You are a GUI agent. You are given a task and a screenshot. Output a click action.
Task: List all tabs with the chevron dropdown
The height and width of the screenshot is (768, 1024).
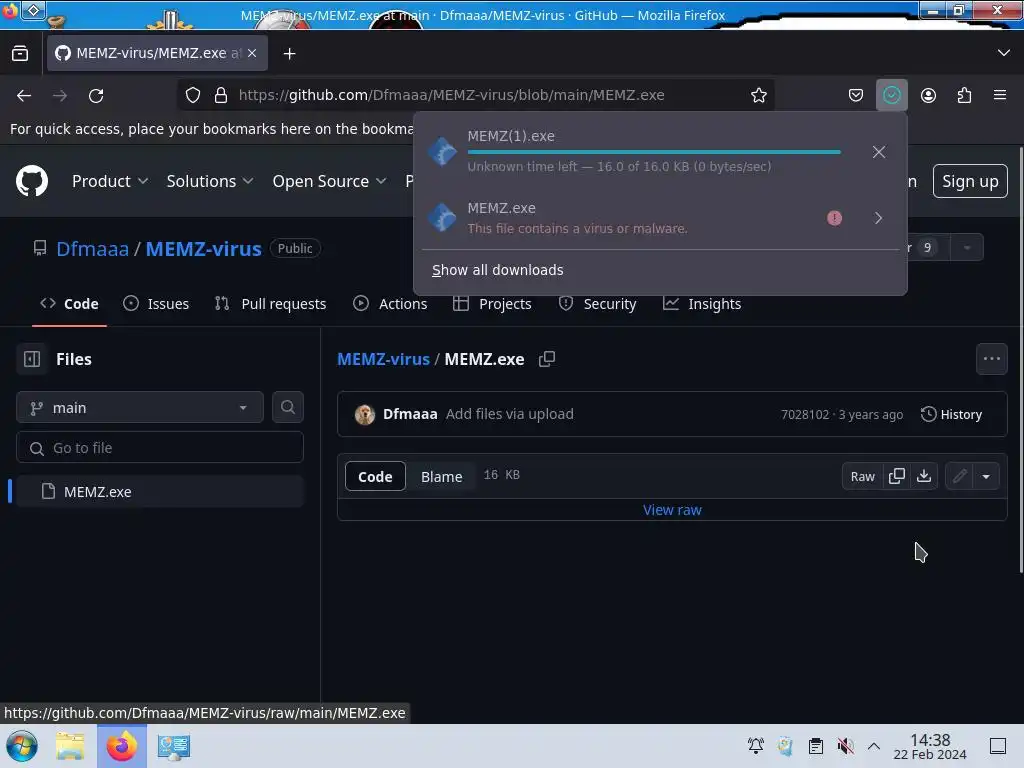coord(1004,53)
